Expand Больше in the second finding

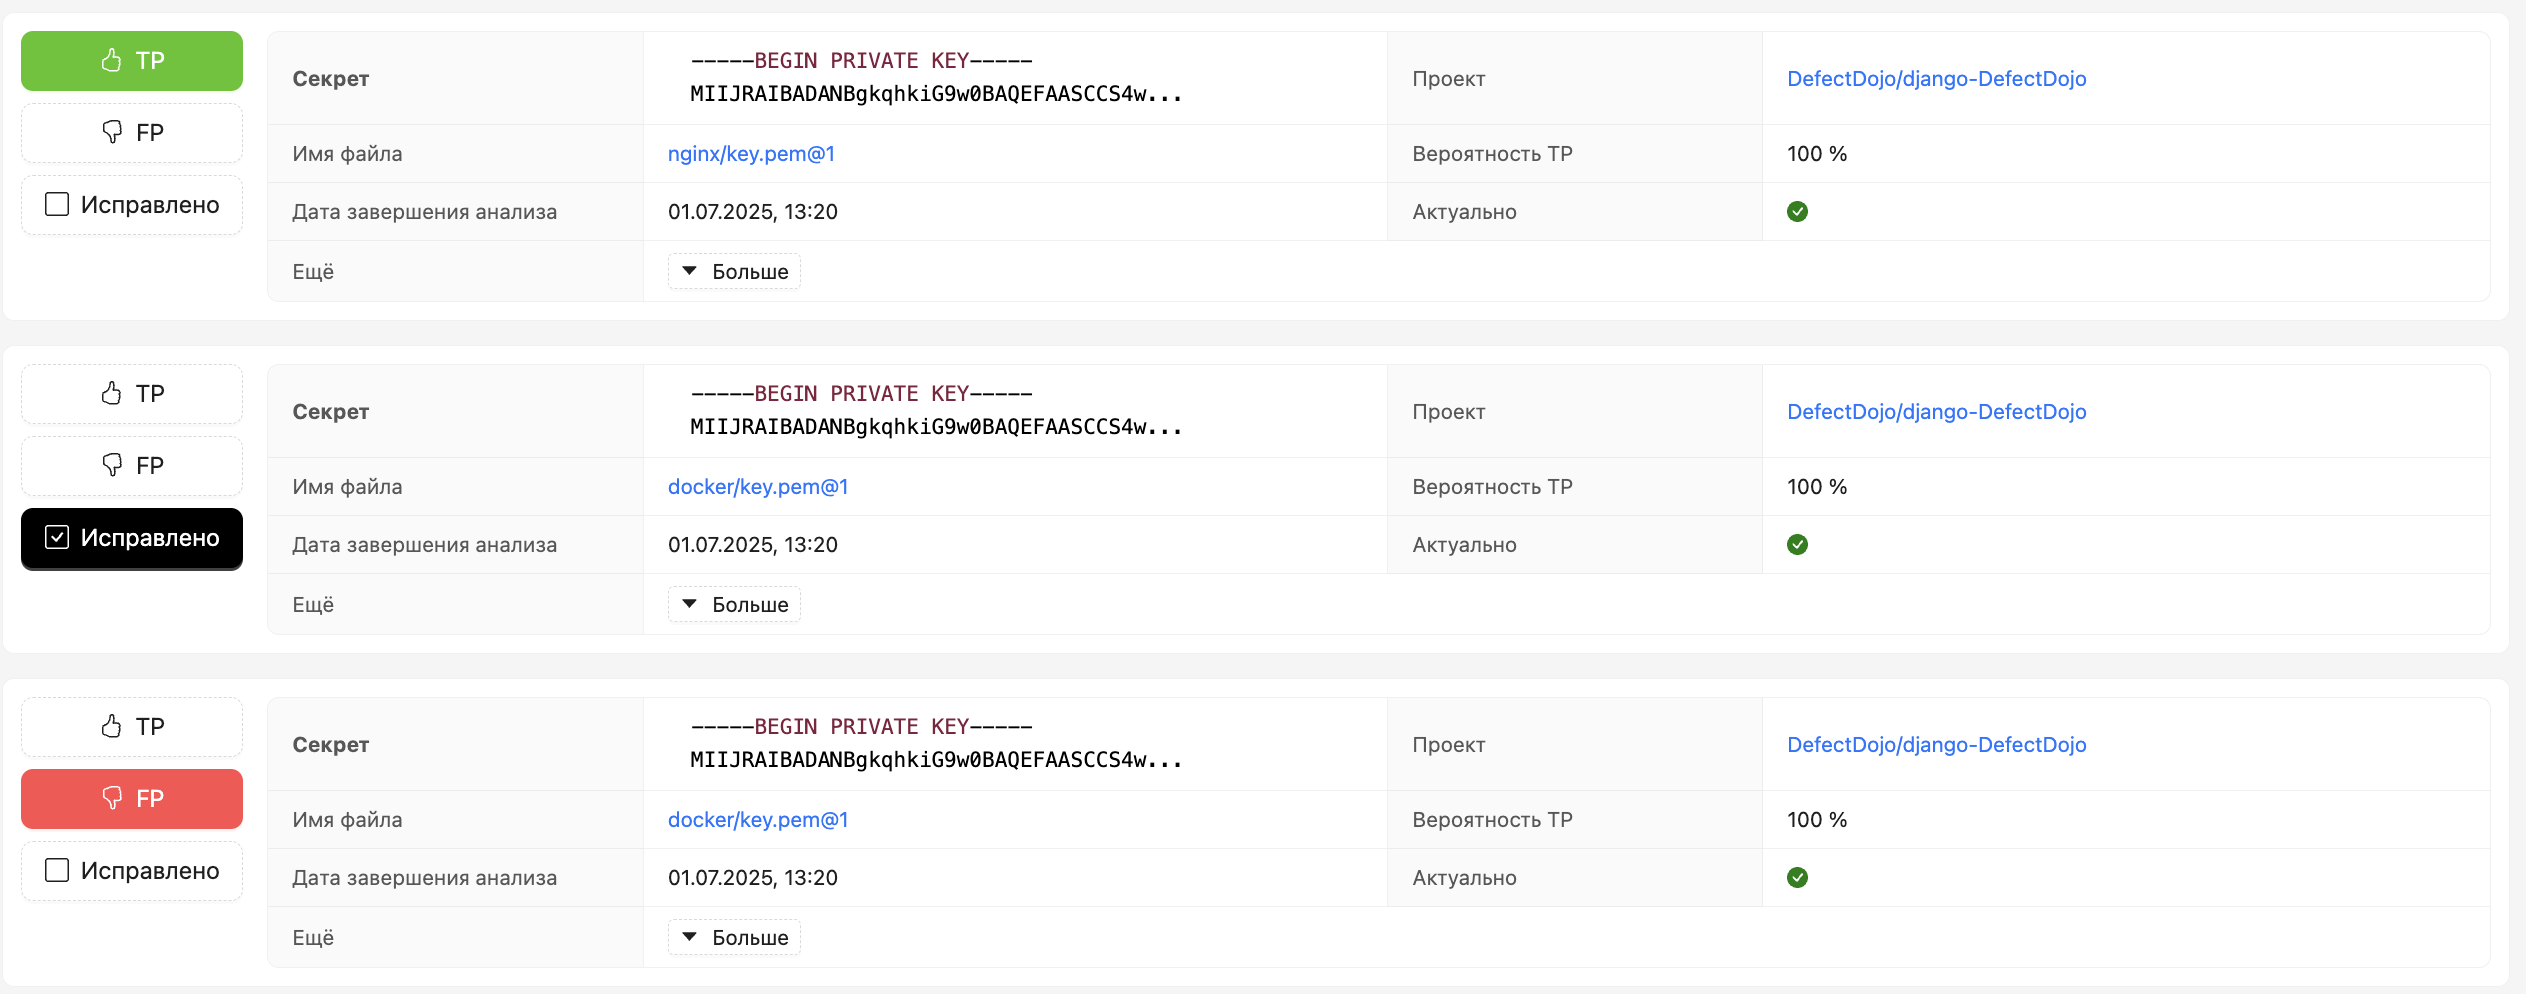click(734, 605)
